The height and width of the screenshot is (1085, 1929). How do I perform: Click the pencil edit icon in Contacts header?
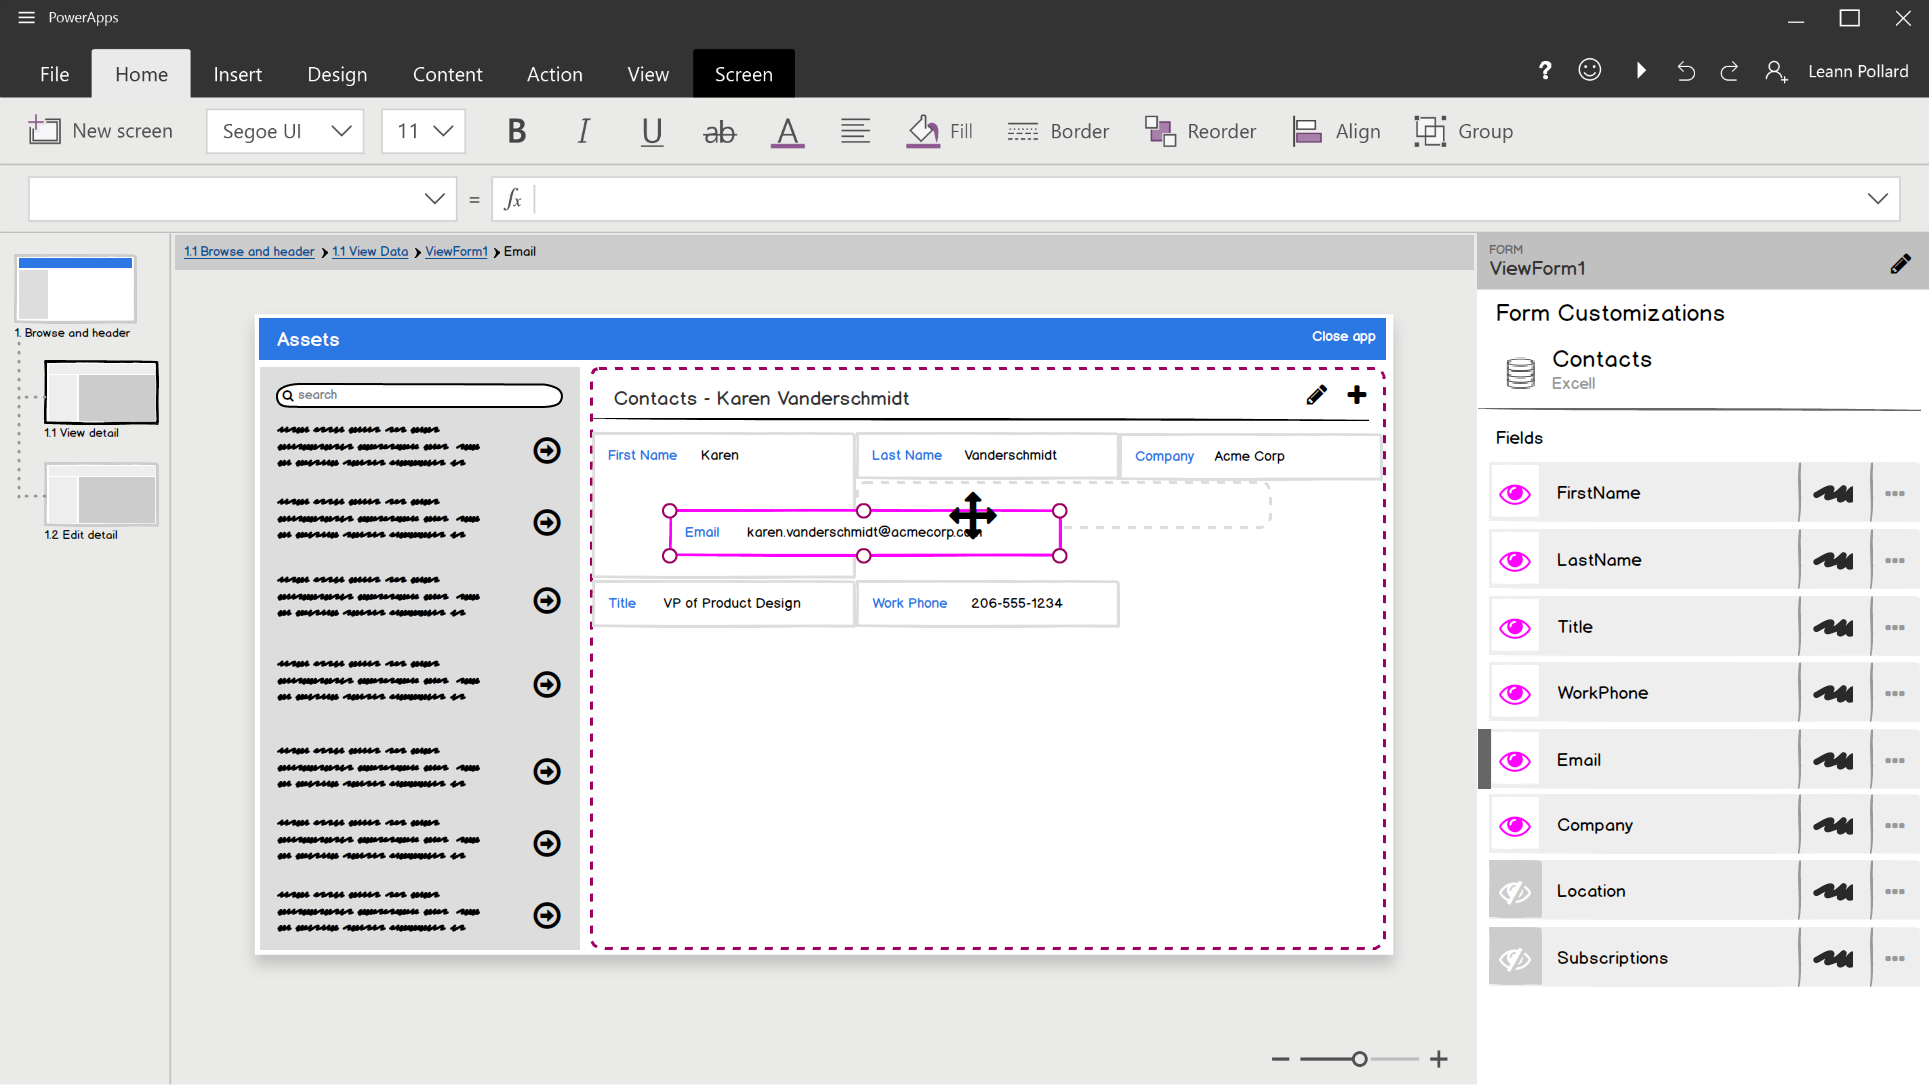1316,395
